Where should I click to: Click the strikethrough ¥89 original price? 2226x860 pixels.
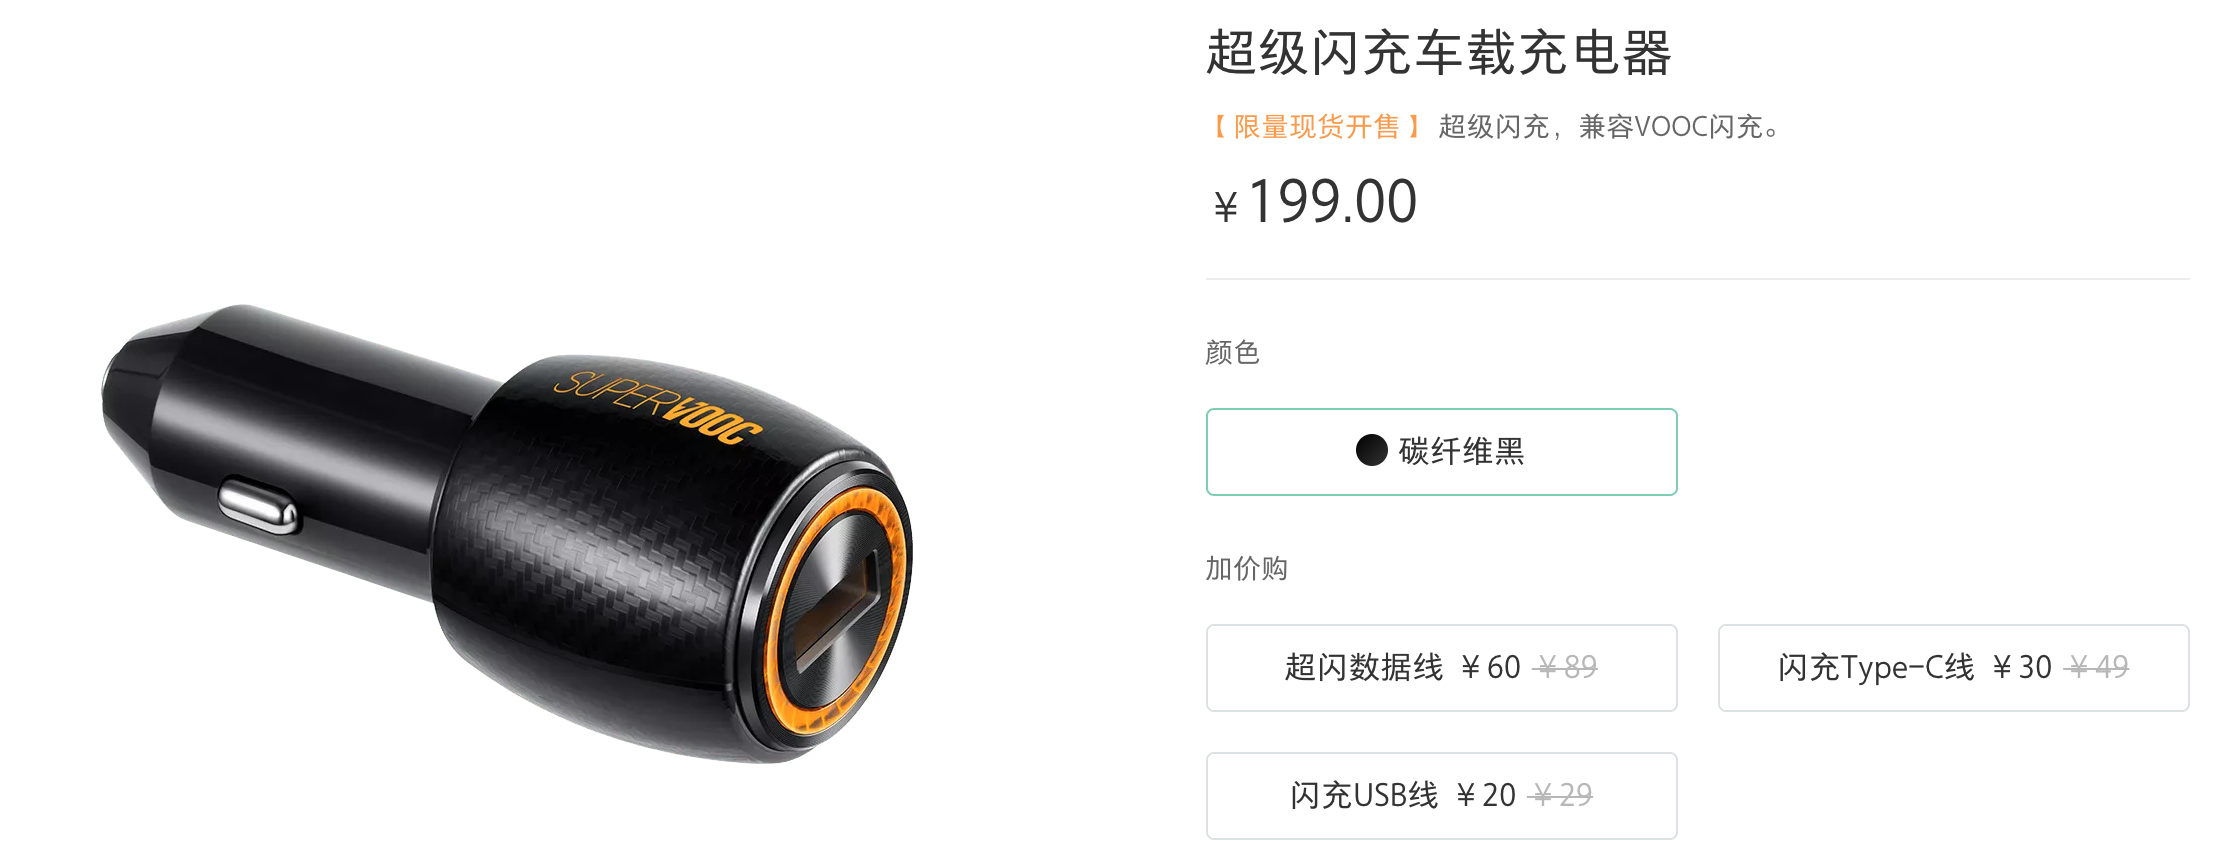tap(1566, 667)
